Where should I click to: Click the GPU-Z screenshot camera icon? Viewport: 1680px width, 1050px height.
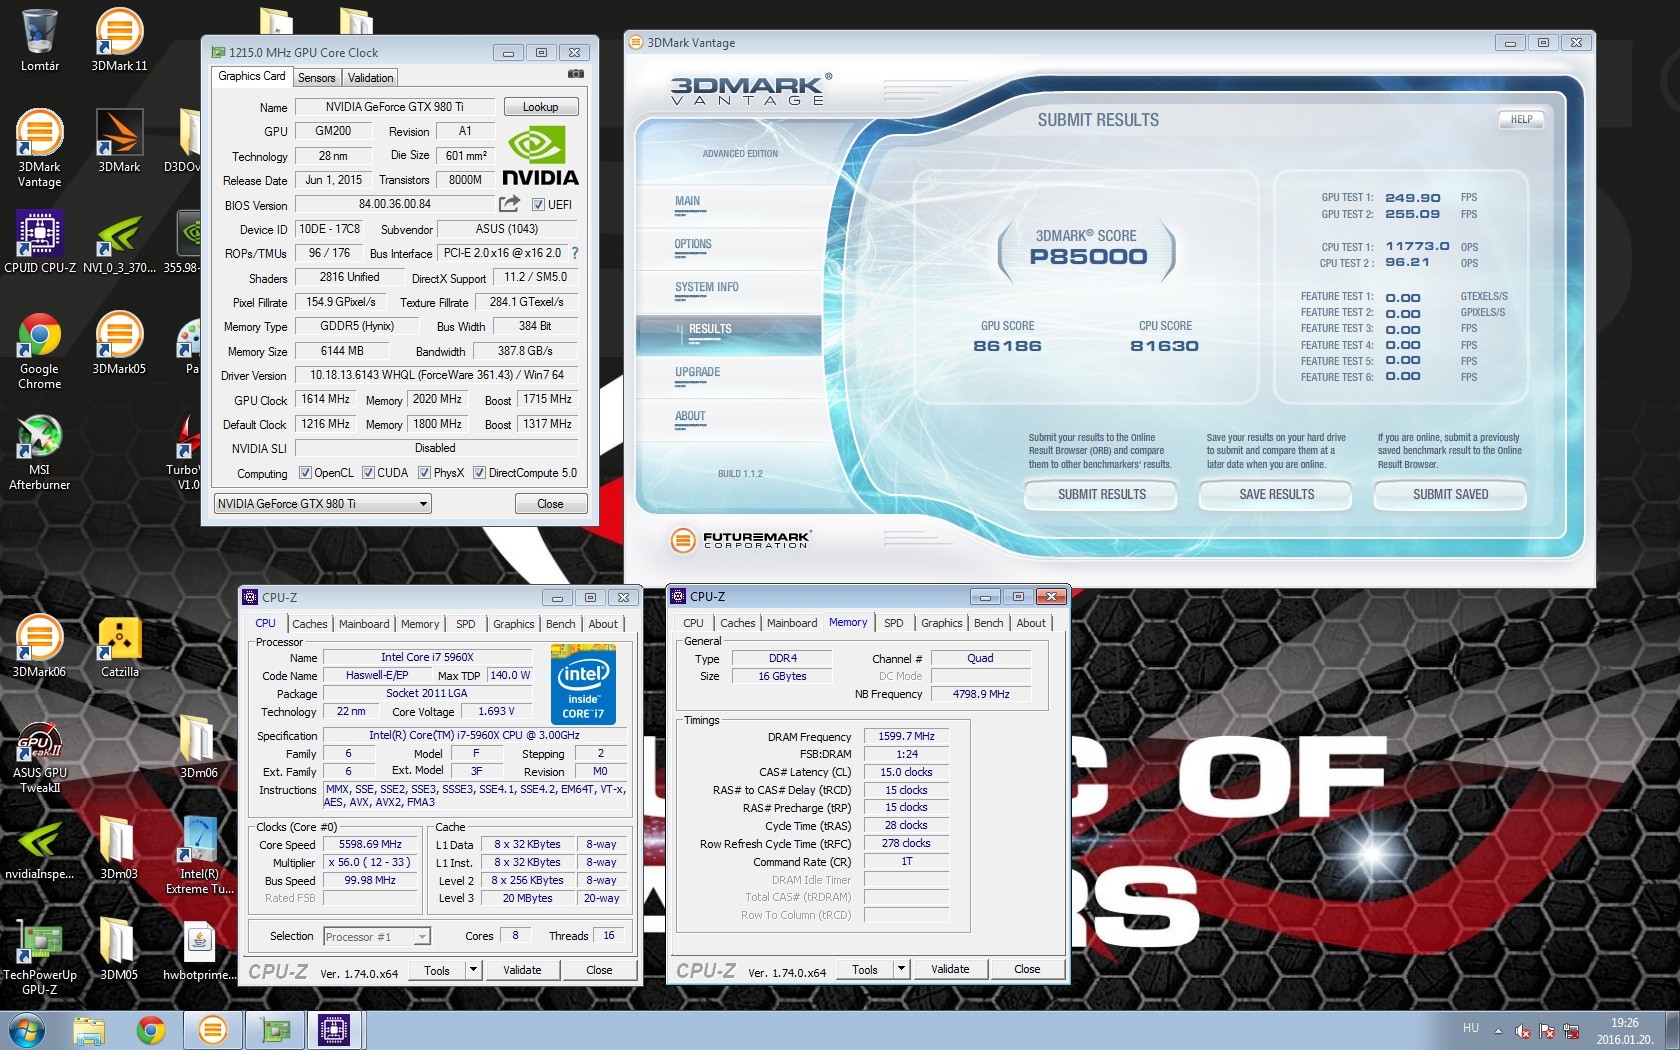click(x=576, y=74)
